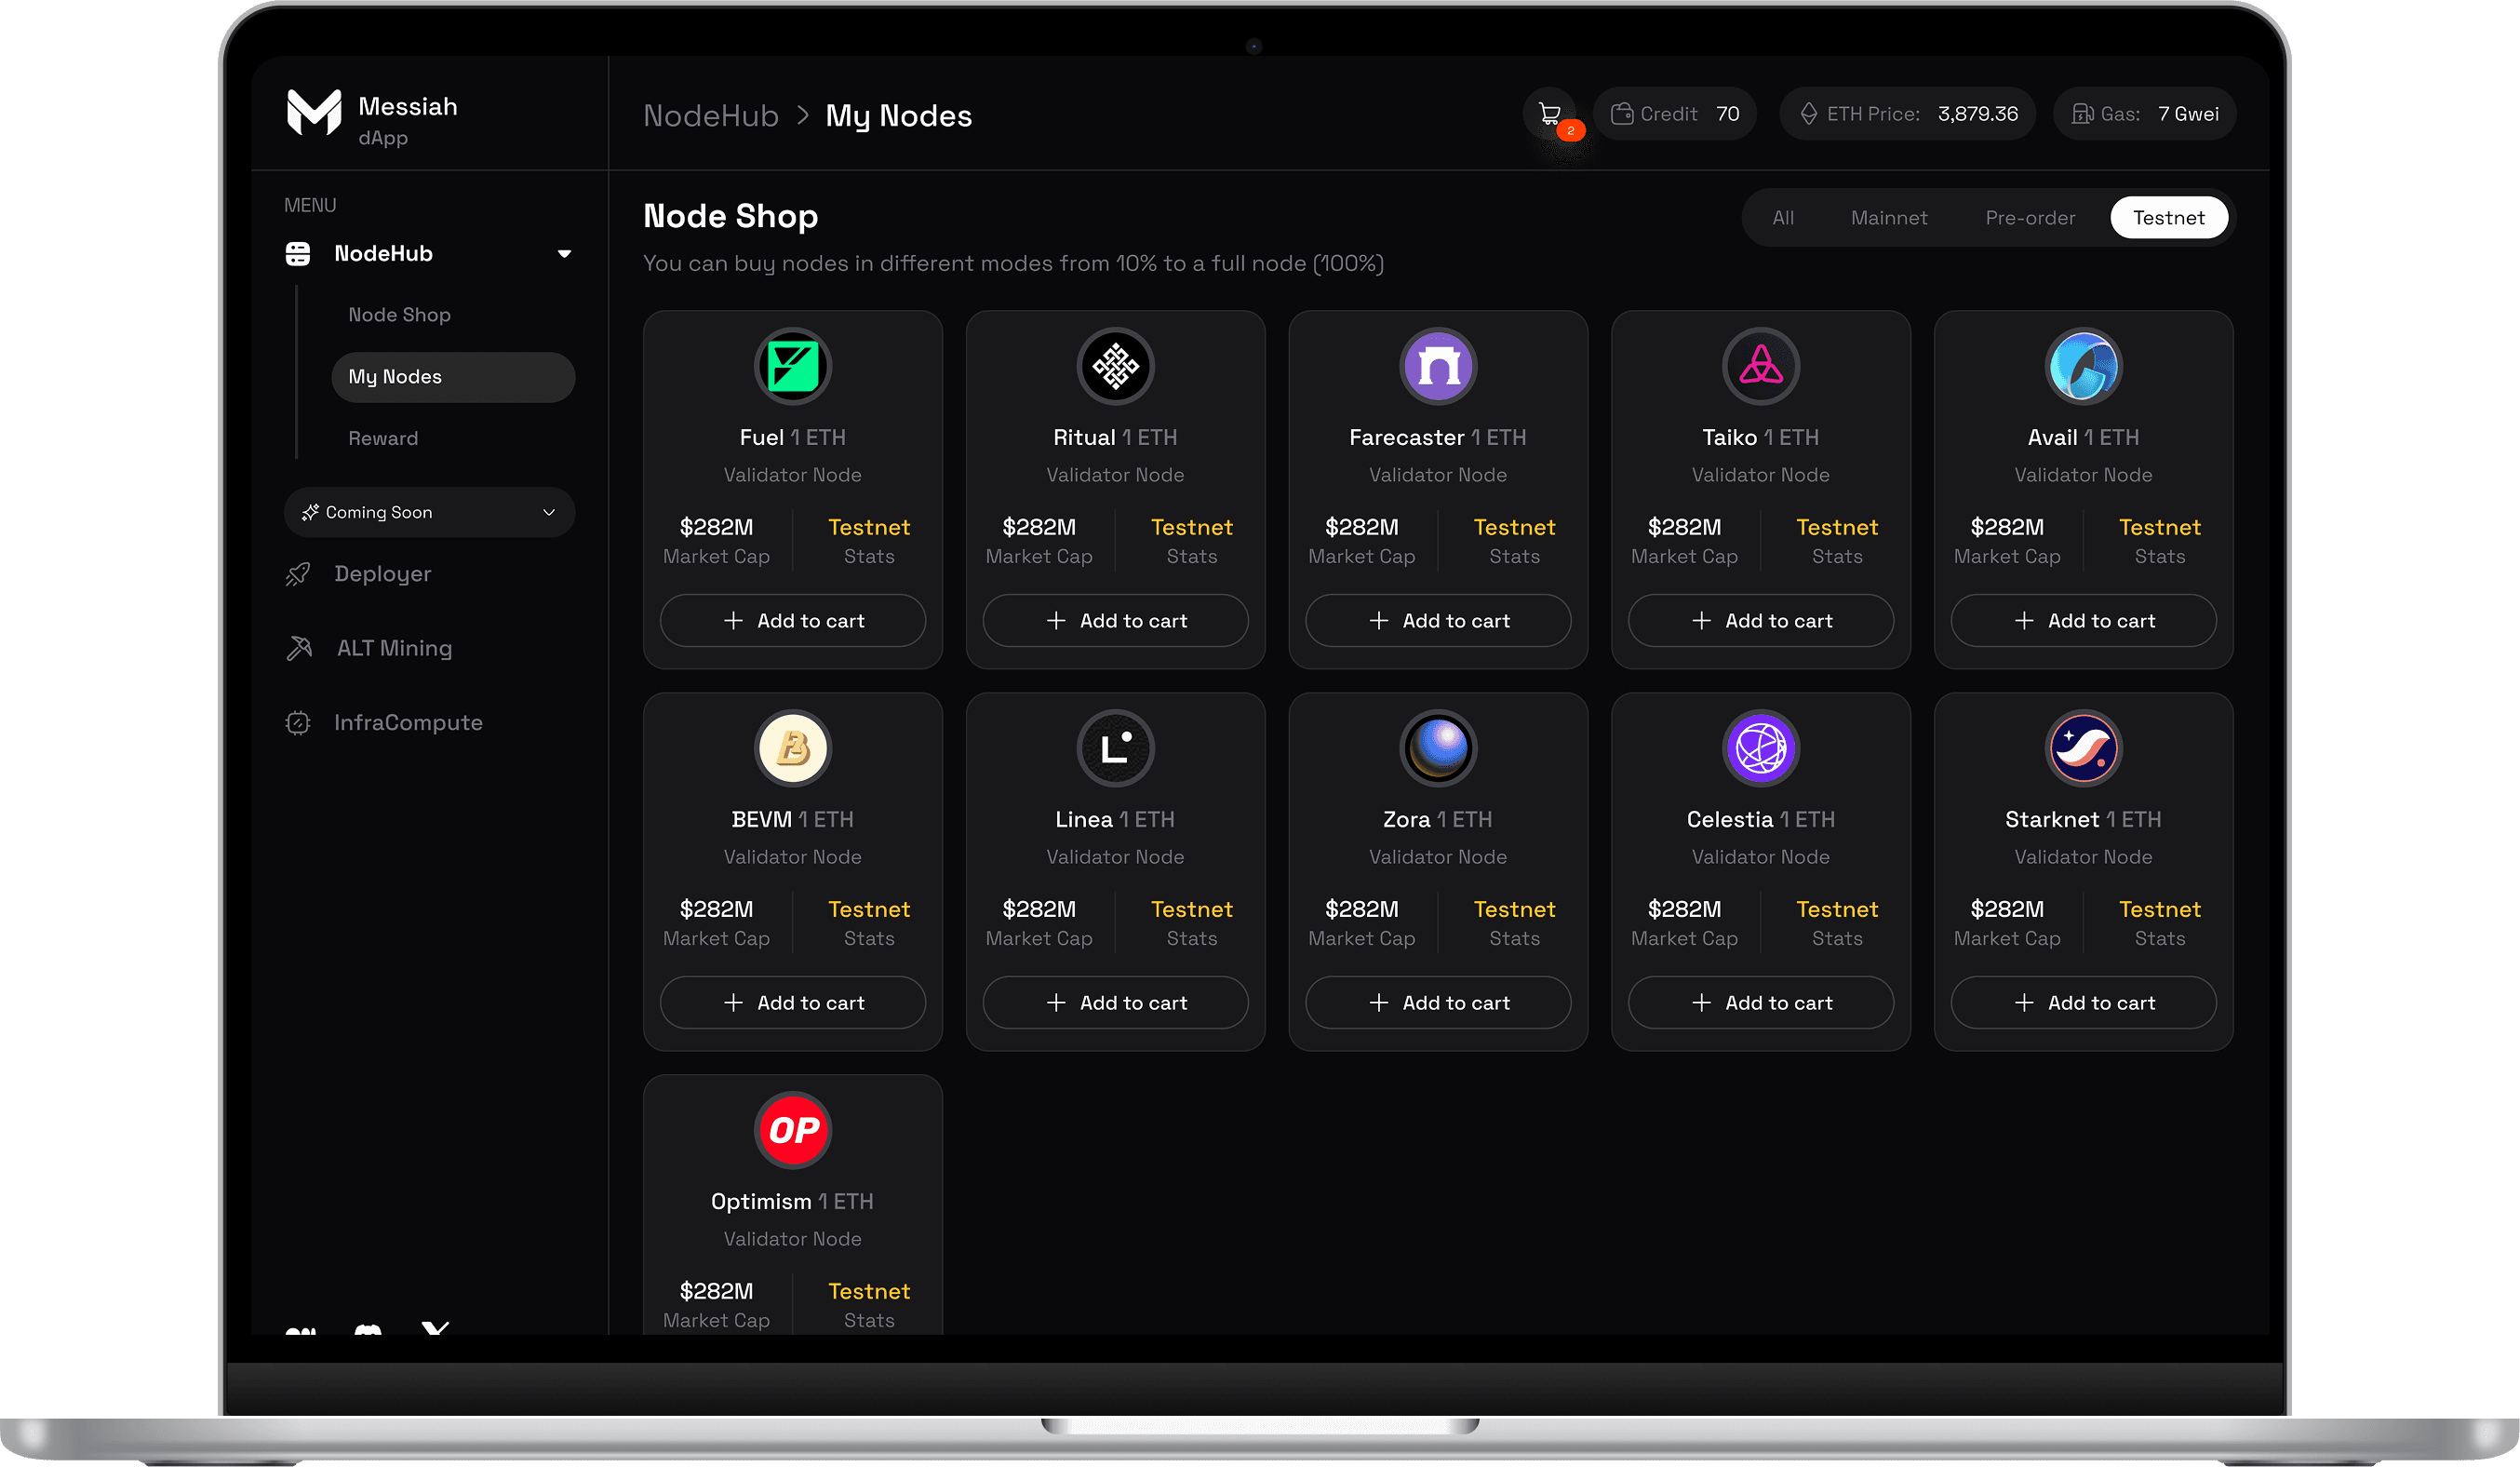Select the Testnet filter tab
Screen dimensions: 2520x1467
click(x=2168, y=218)
